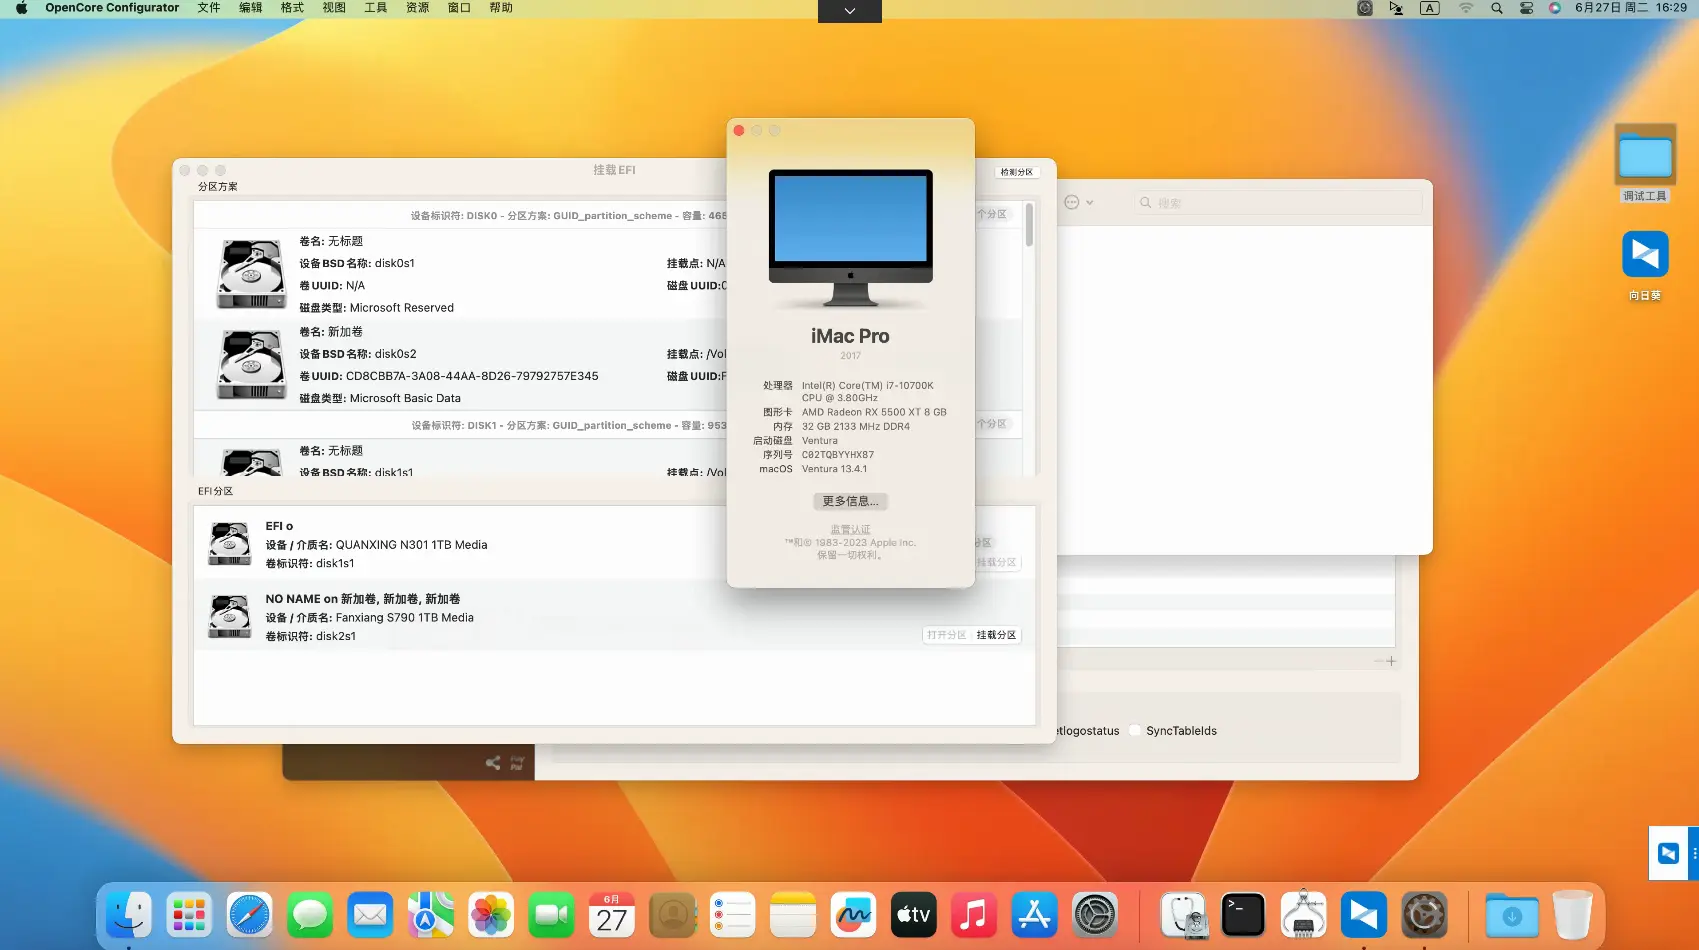
Task: Open System Settings from the Dock
Action: 1095,914
